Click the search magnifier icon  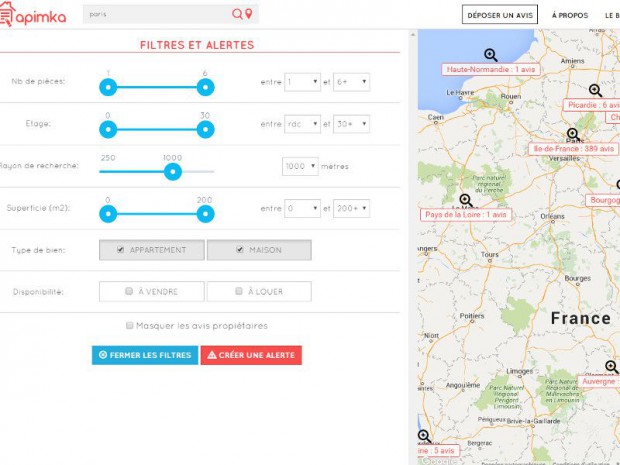237,14
